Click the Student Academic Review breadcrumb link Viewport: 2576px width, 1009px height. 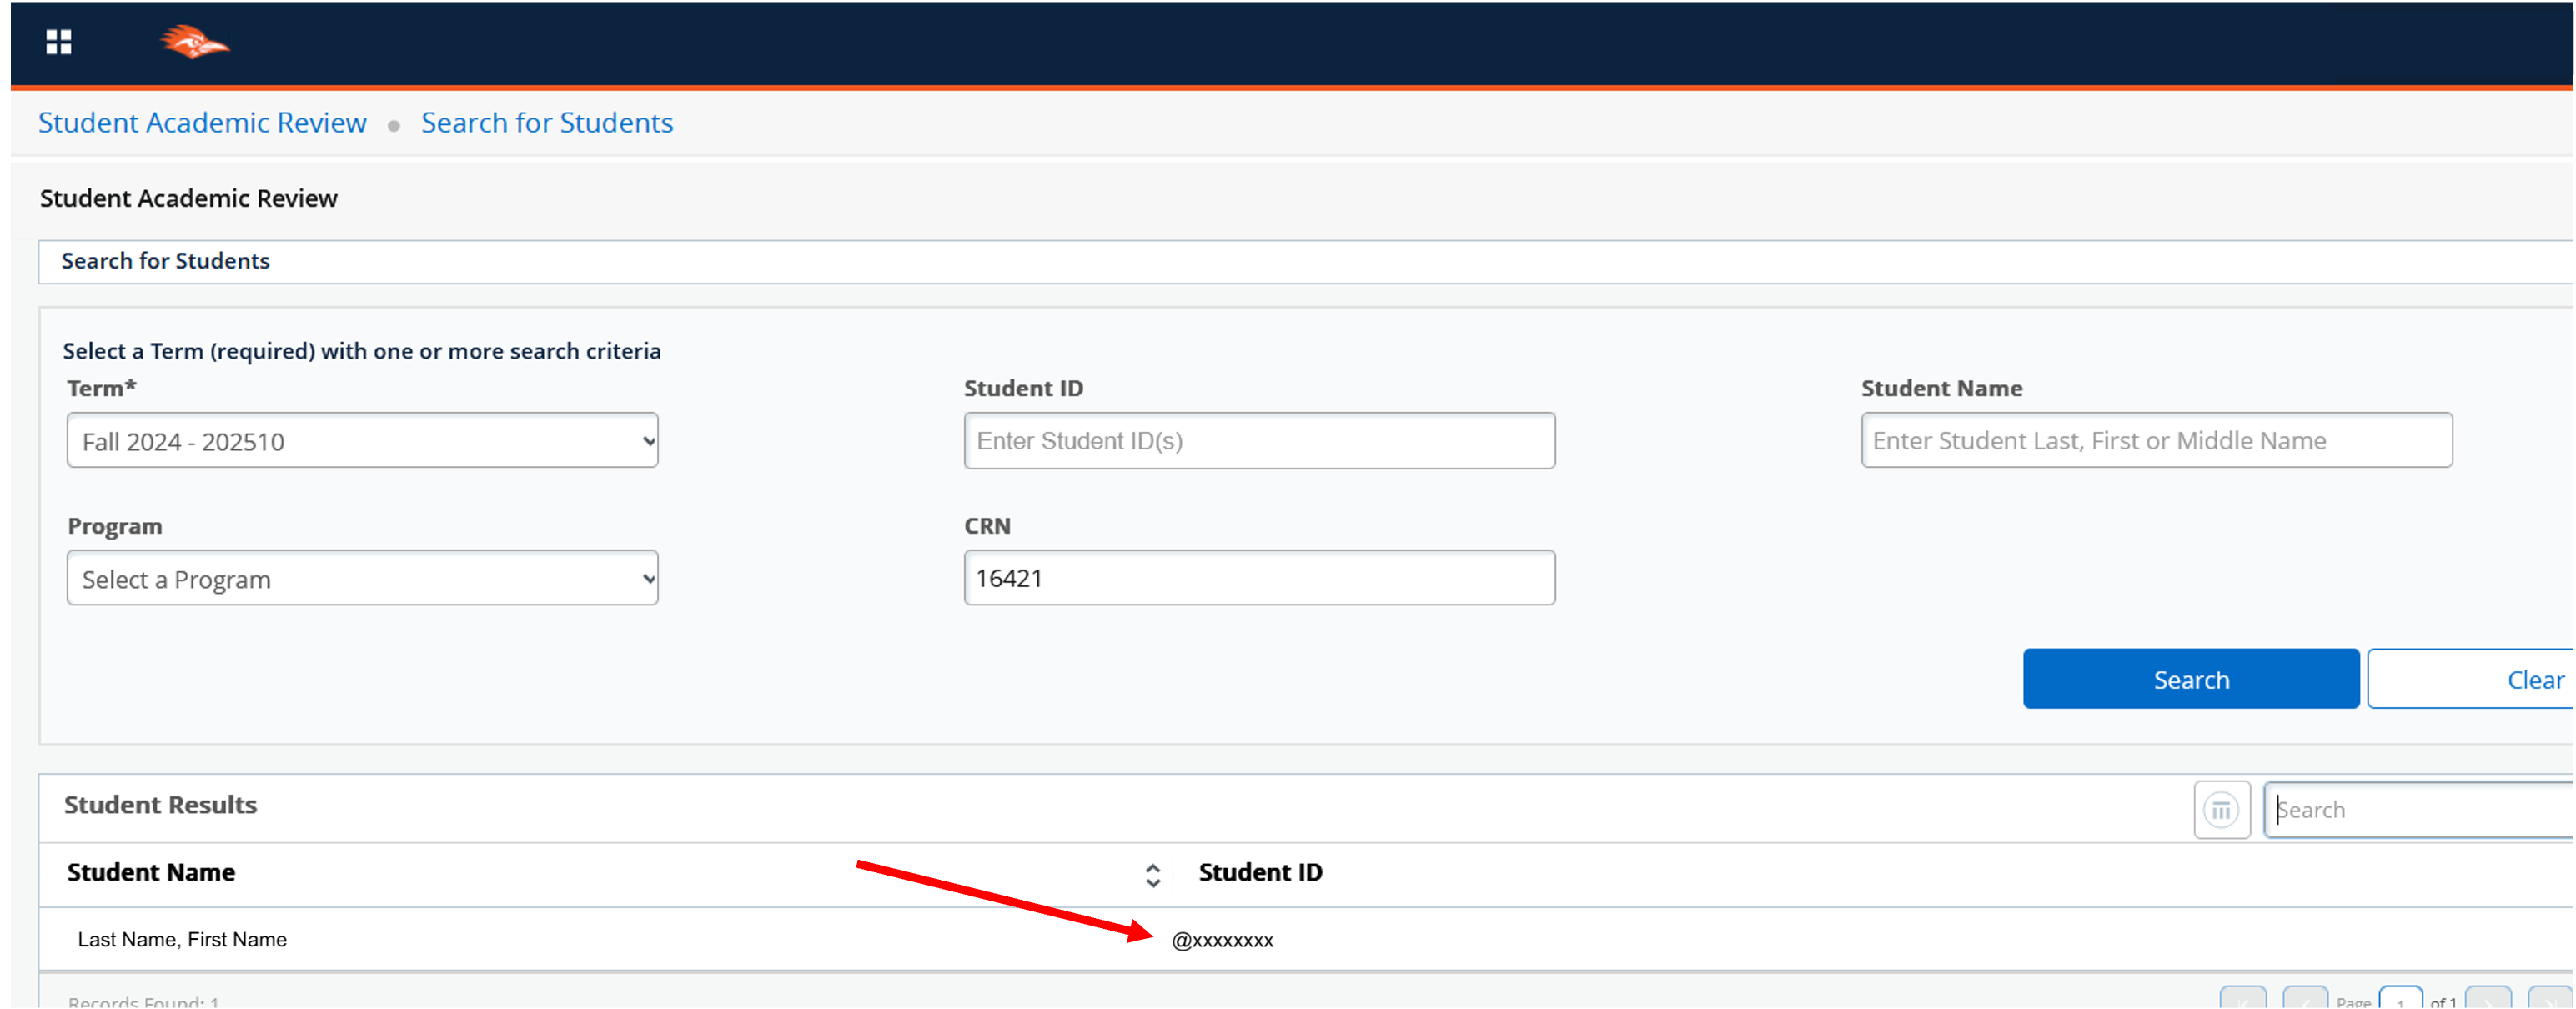202,123
